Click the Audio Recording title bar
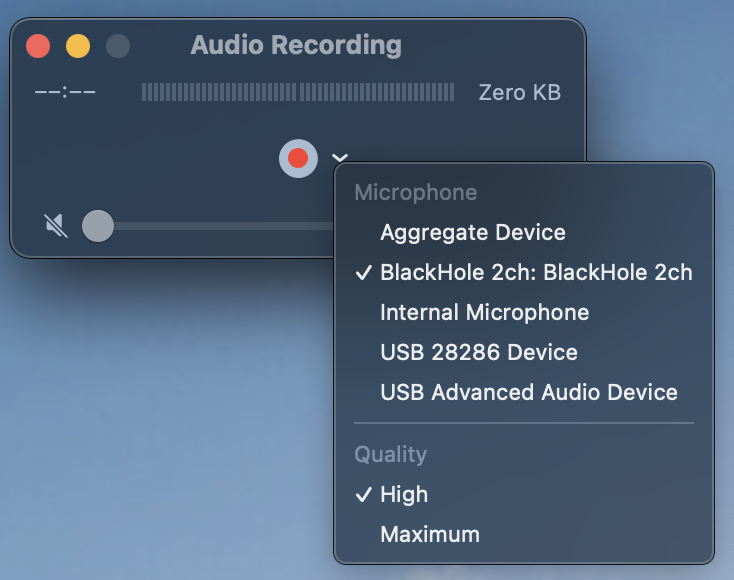 [x=296, y=45]
